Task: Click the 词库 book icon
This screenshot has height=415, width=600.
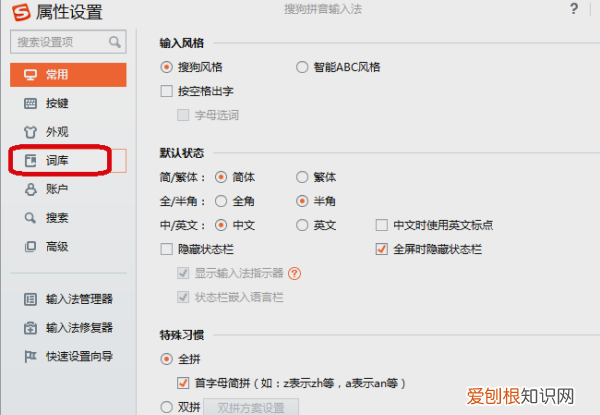Action: [30, 161]
